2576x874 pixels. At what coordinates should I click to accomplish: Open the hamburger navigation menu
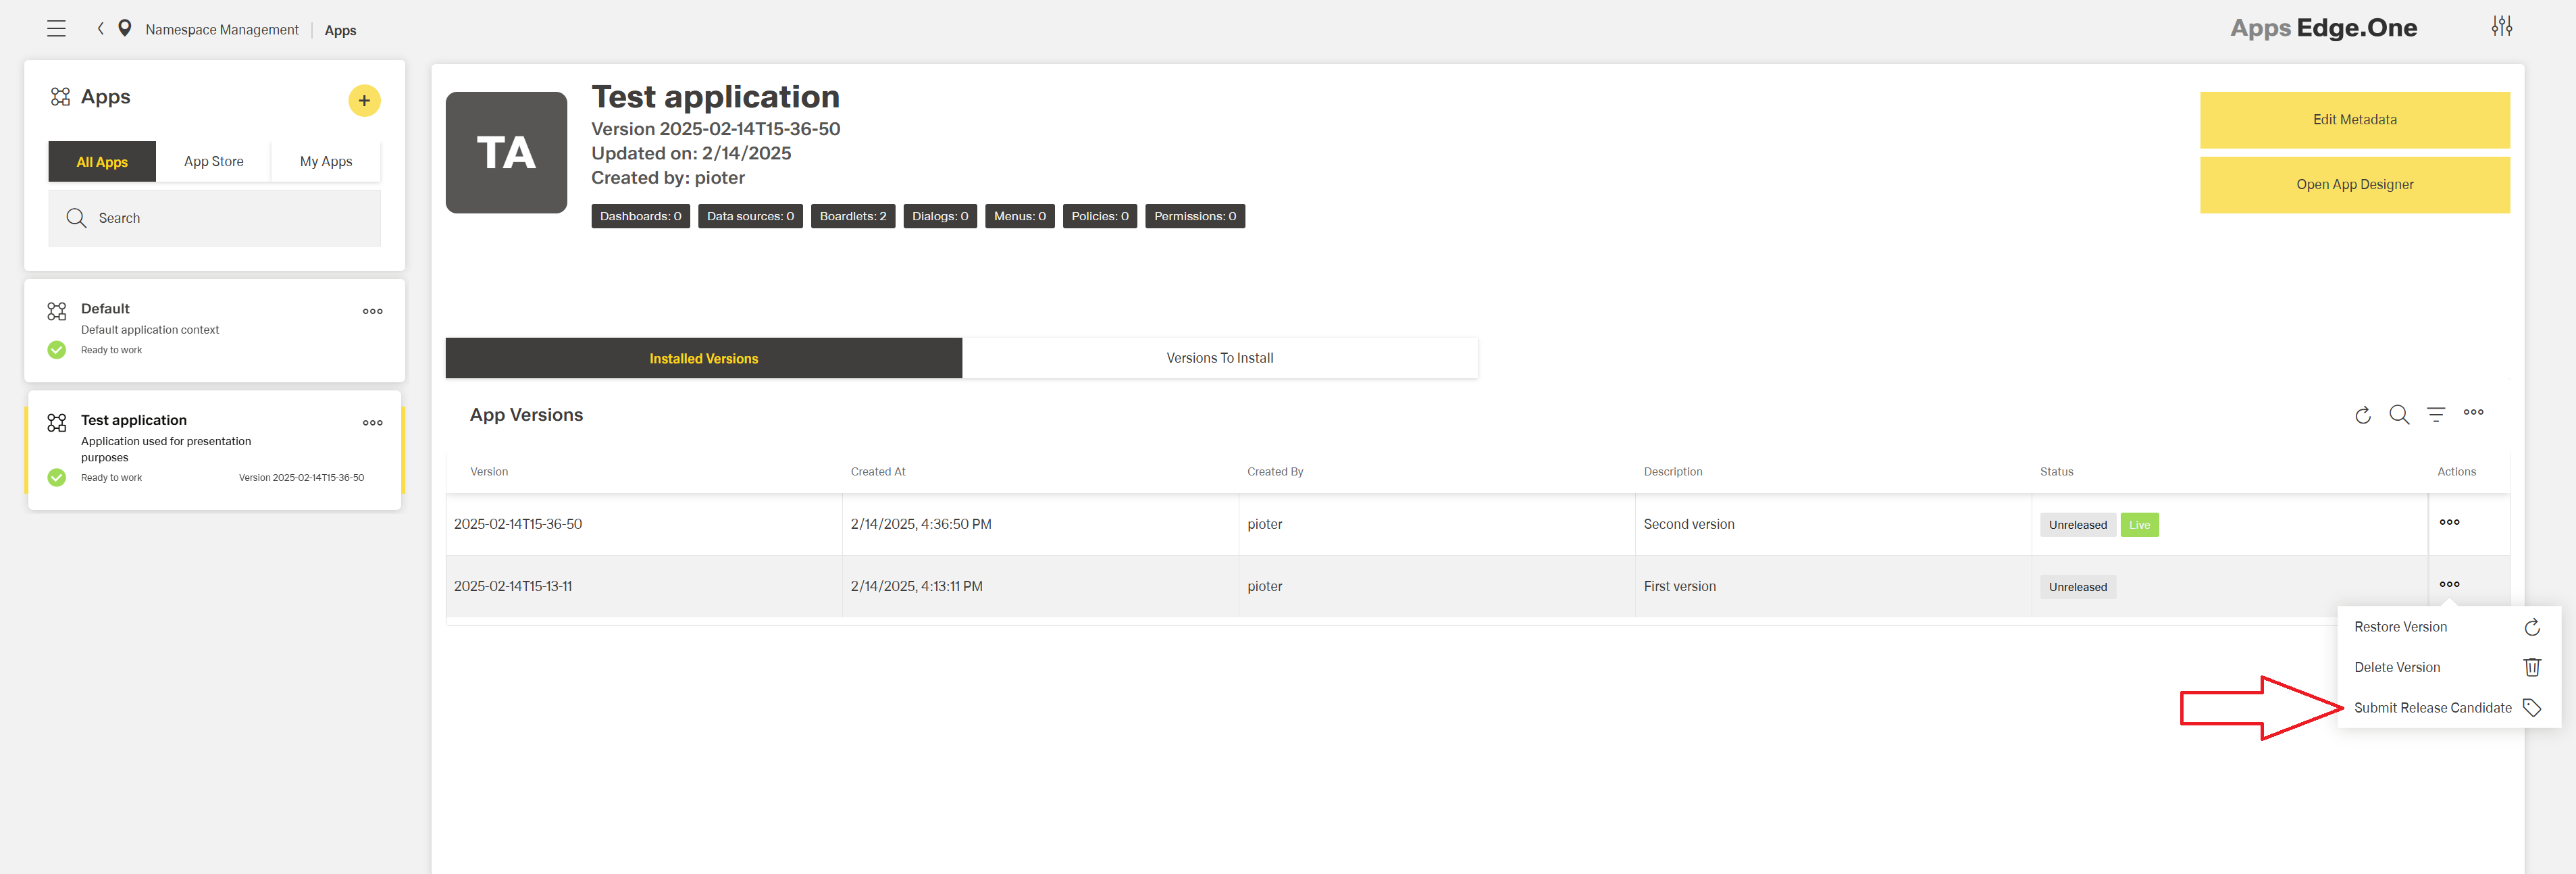click(56, 28)
